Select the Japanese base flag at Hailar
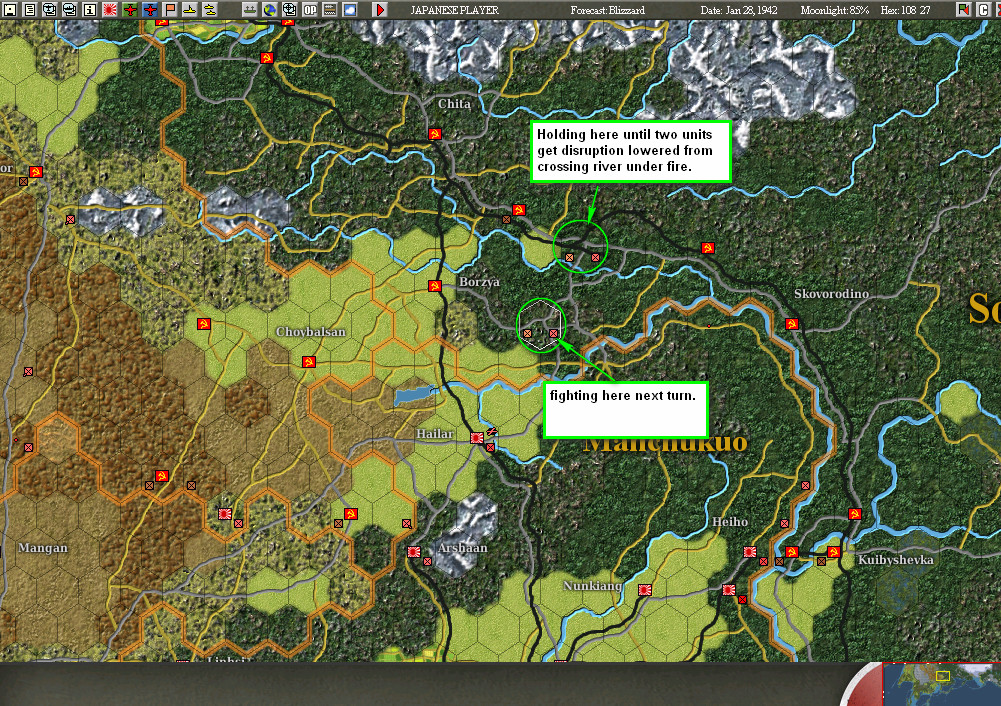The width and height of the screenshot is (1001, 706). click(x=477, y=438)
